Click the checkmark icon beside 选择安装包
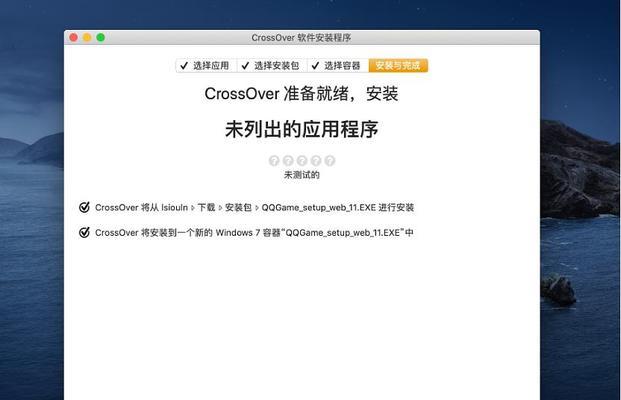Viewport: 621px width, 400px height. coord(245,66)
